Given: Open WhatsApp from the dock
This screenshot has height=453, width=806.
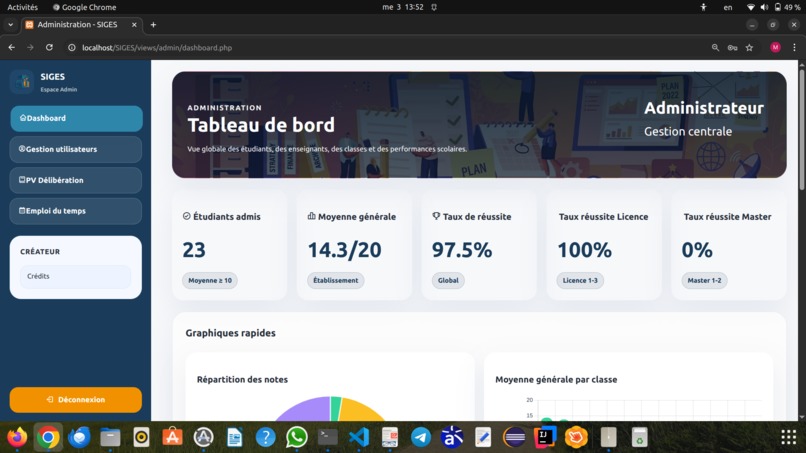Looking at the screenshot, I should (297, 438).
